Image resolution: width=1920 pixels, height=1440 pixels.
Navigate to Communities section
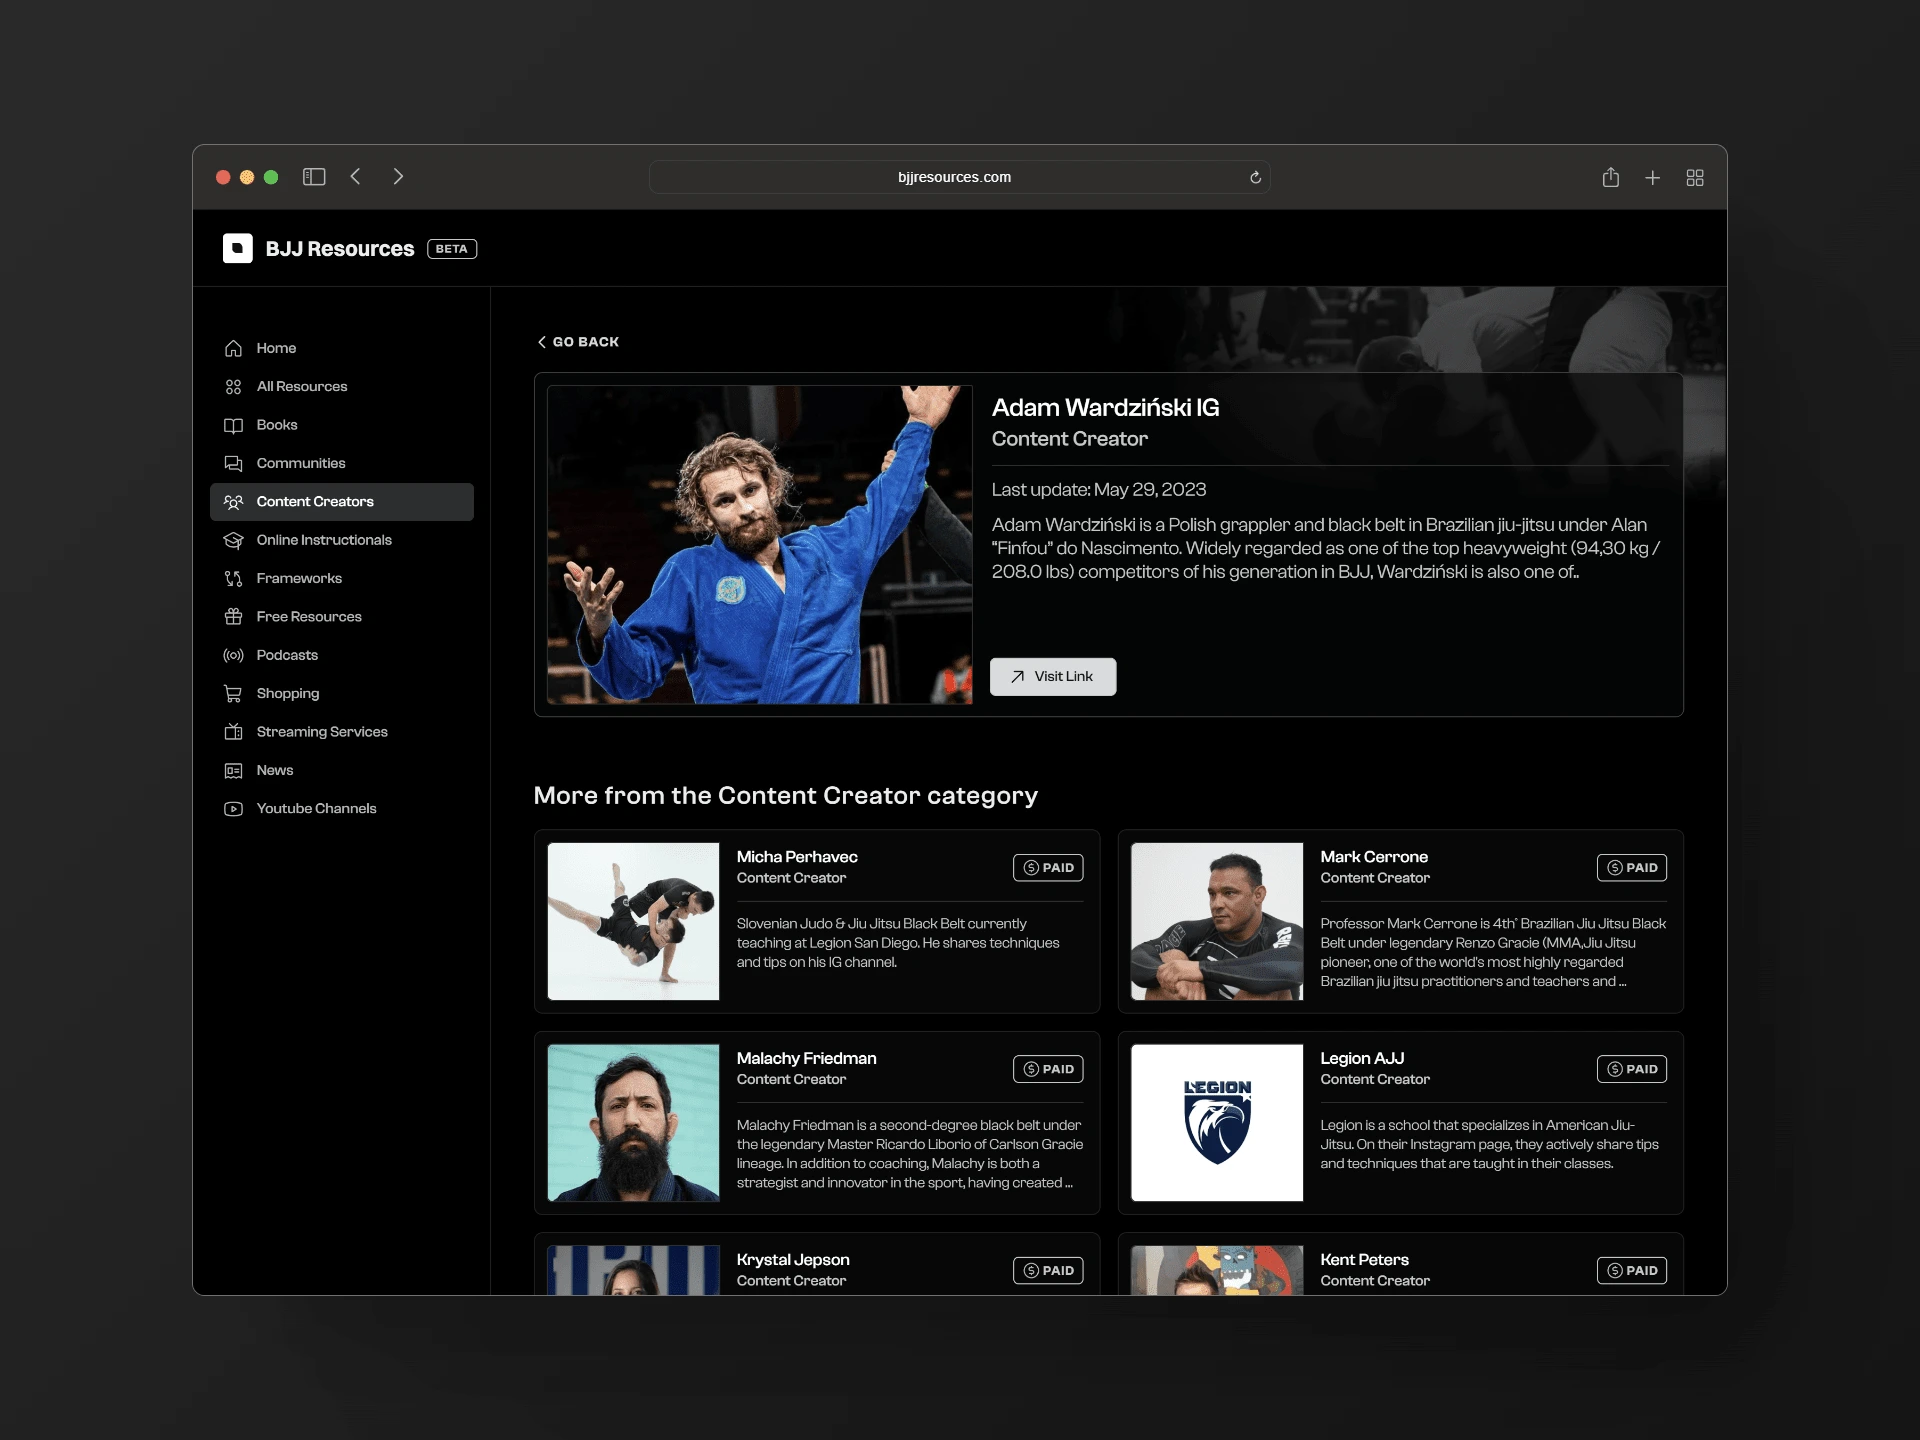[342, 463]
